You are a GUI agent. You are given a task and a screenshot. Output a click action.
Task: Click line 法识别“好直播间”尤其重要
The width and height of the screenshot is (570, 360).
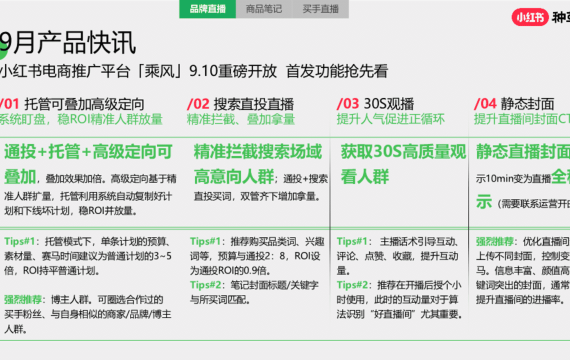click(399, 314)
